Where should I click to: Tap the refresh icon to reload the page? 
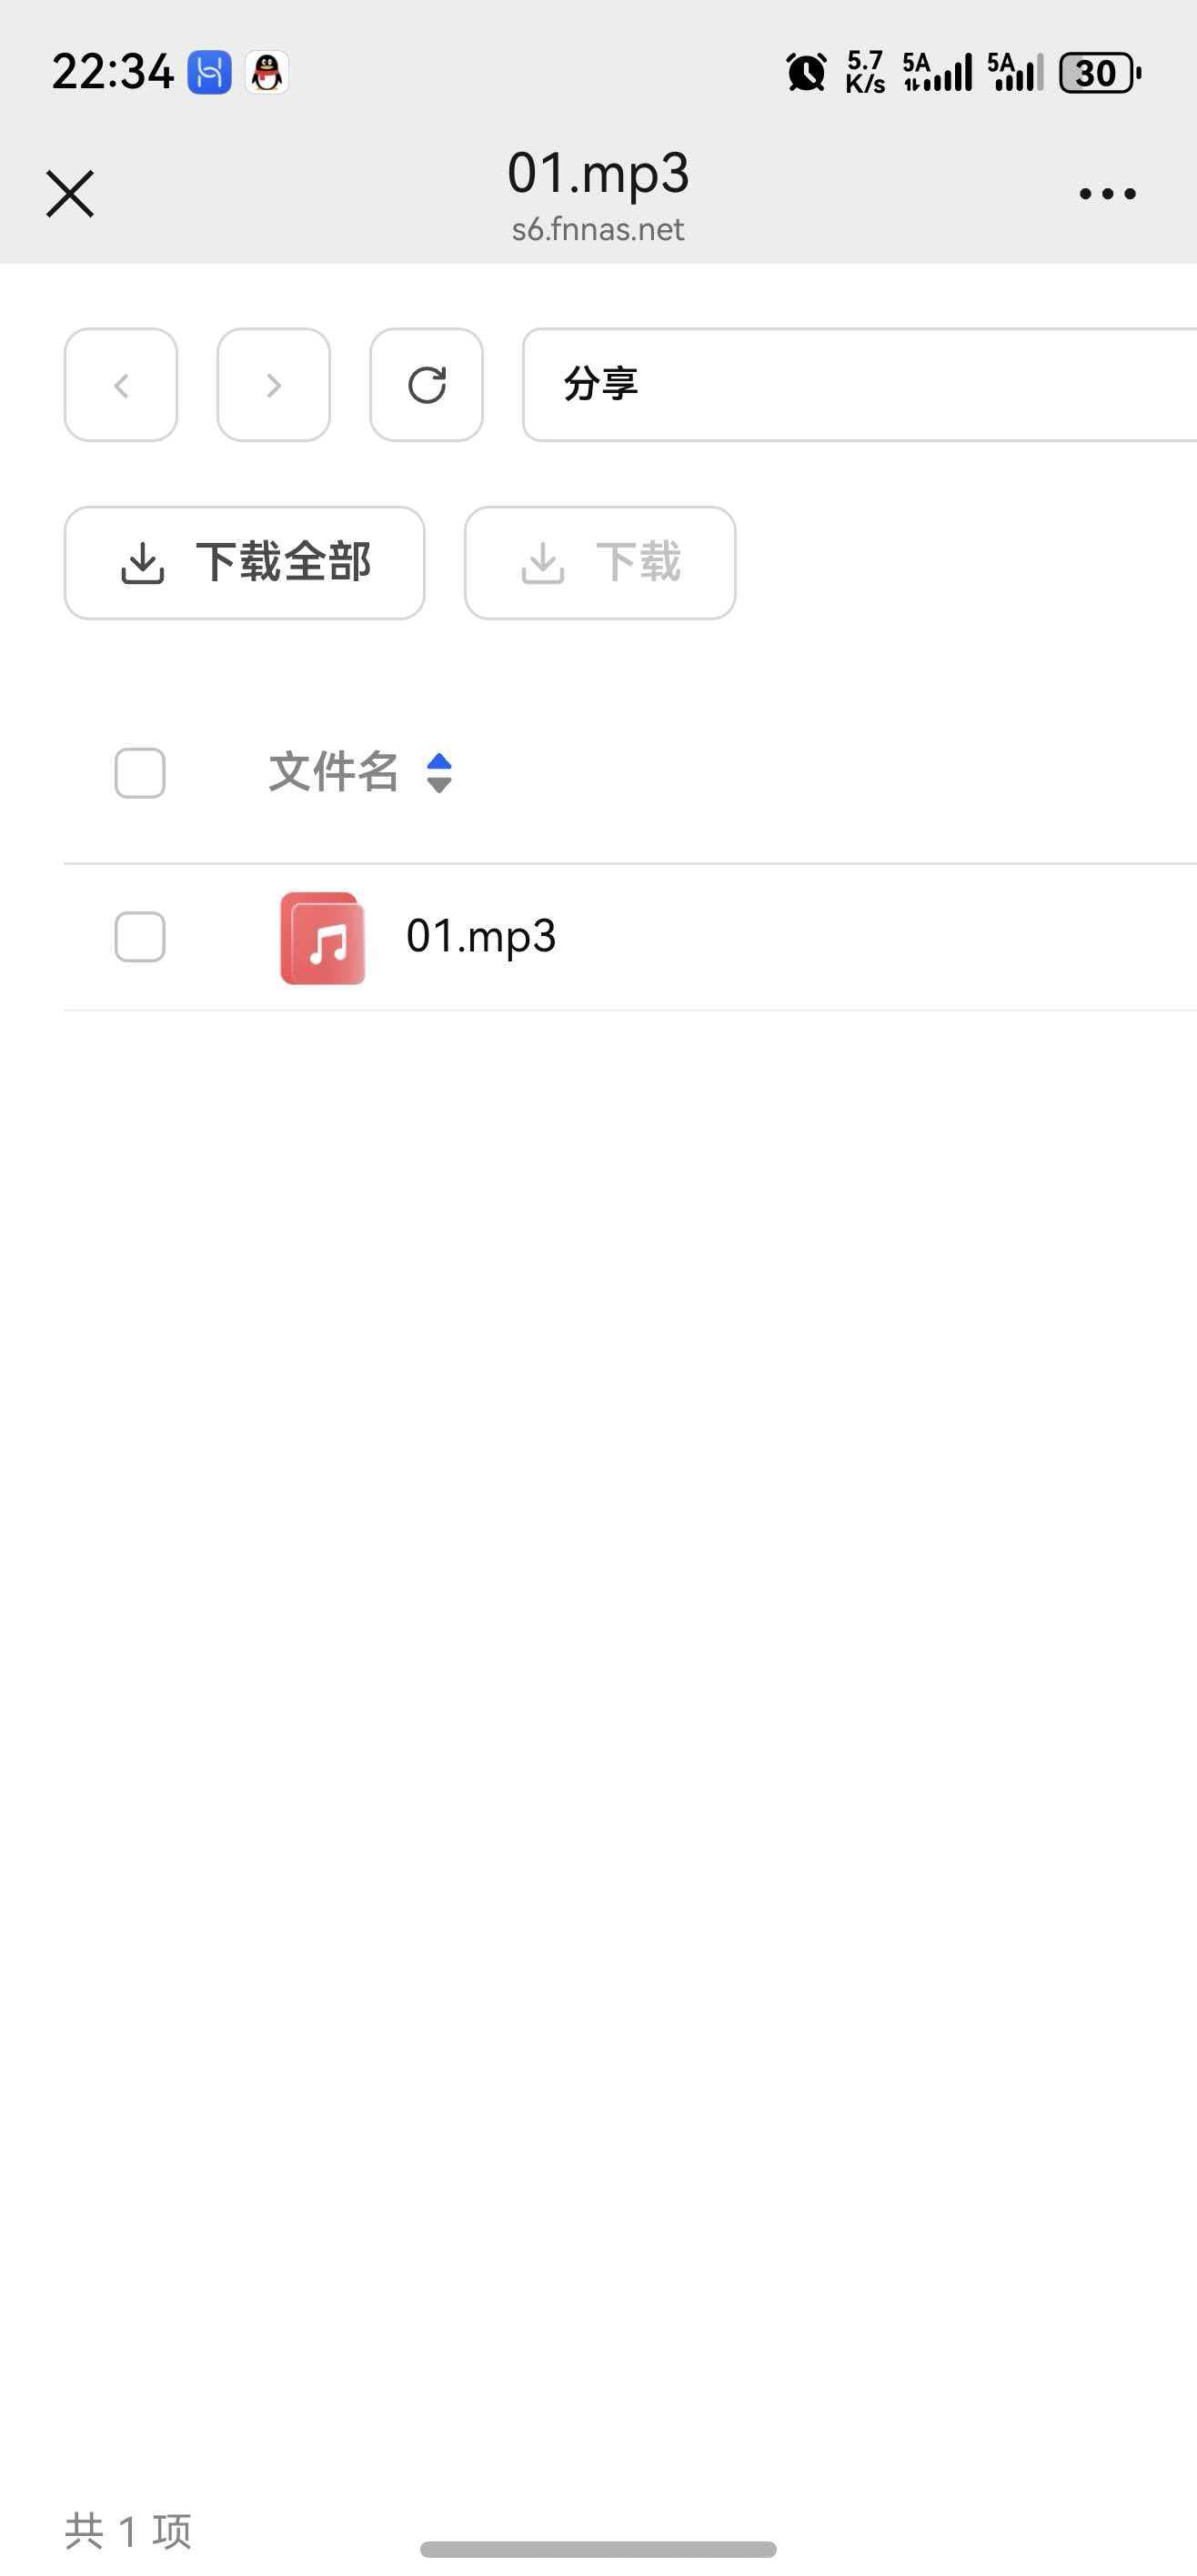(x=426, y=386)
